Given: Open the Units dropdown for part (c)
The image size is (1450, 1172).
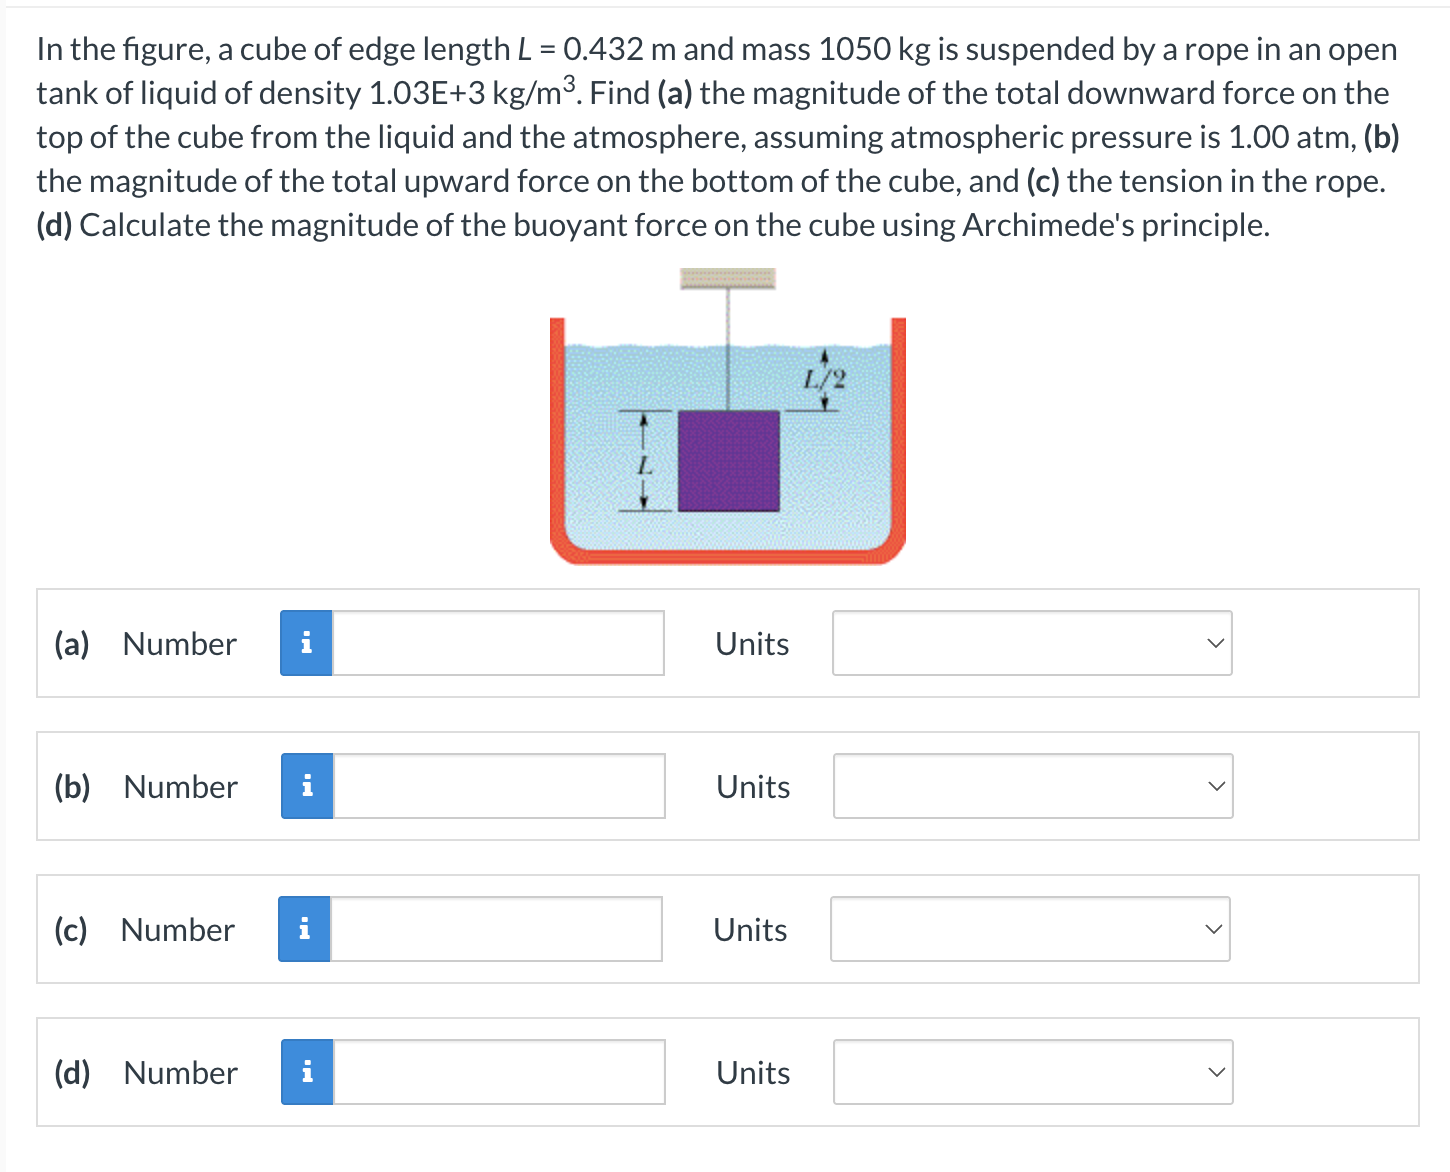Looking at the screenshot, I should [x=1030, y=929].
